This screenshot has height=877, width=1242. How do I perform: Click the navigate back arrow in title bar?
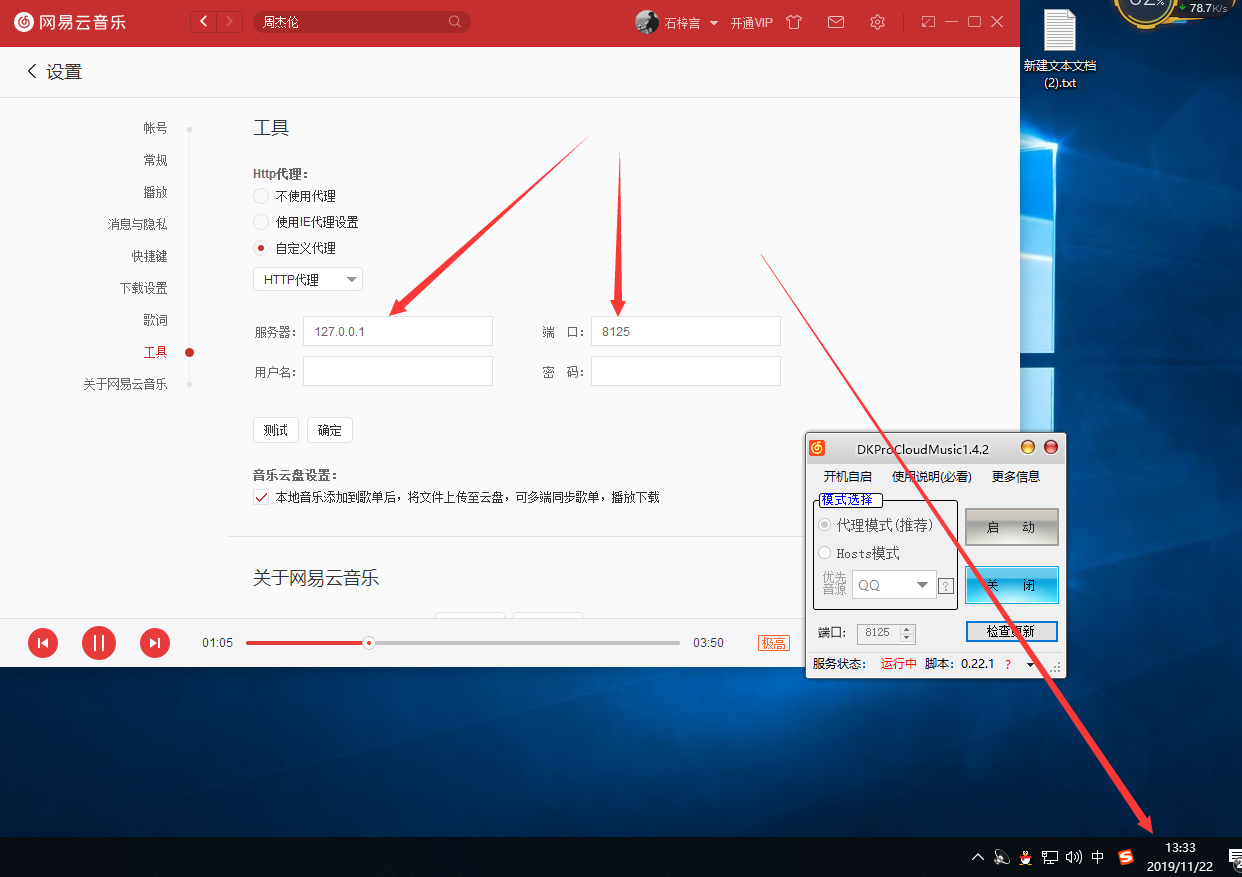[204, 21]
